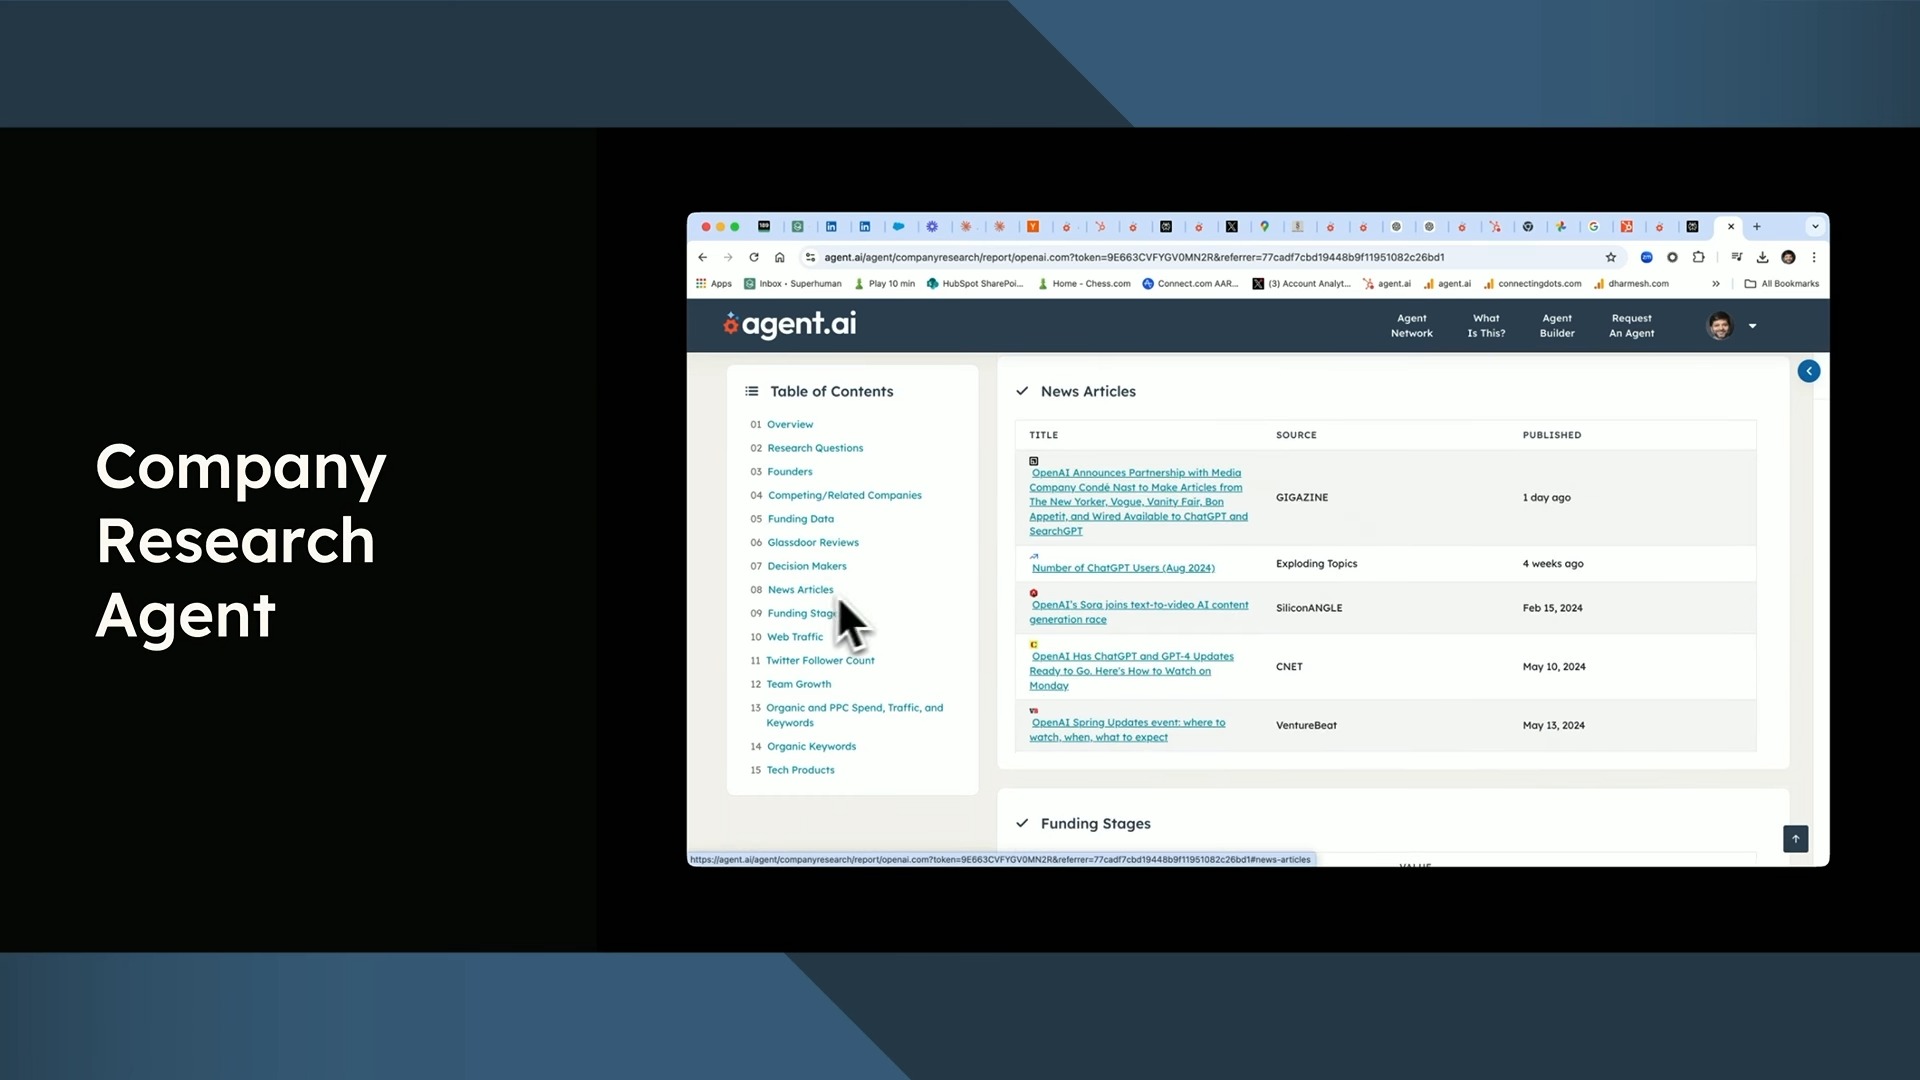
Task: Collapse the News Articles section checkmark
Action: (1022, 391)
